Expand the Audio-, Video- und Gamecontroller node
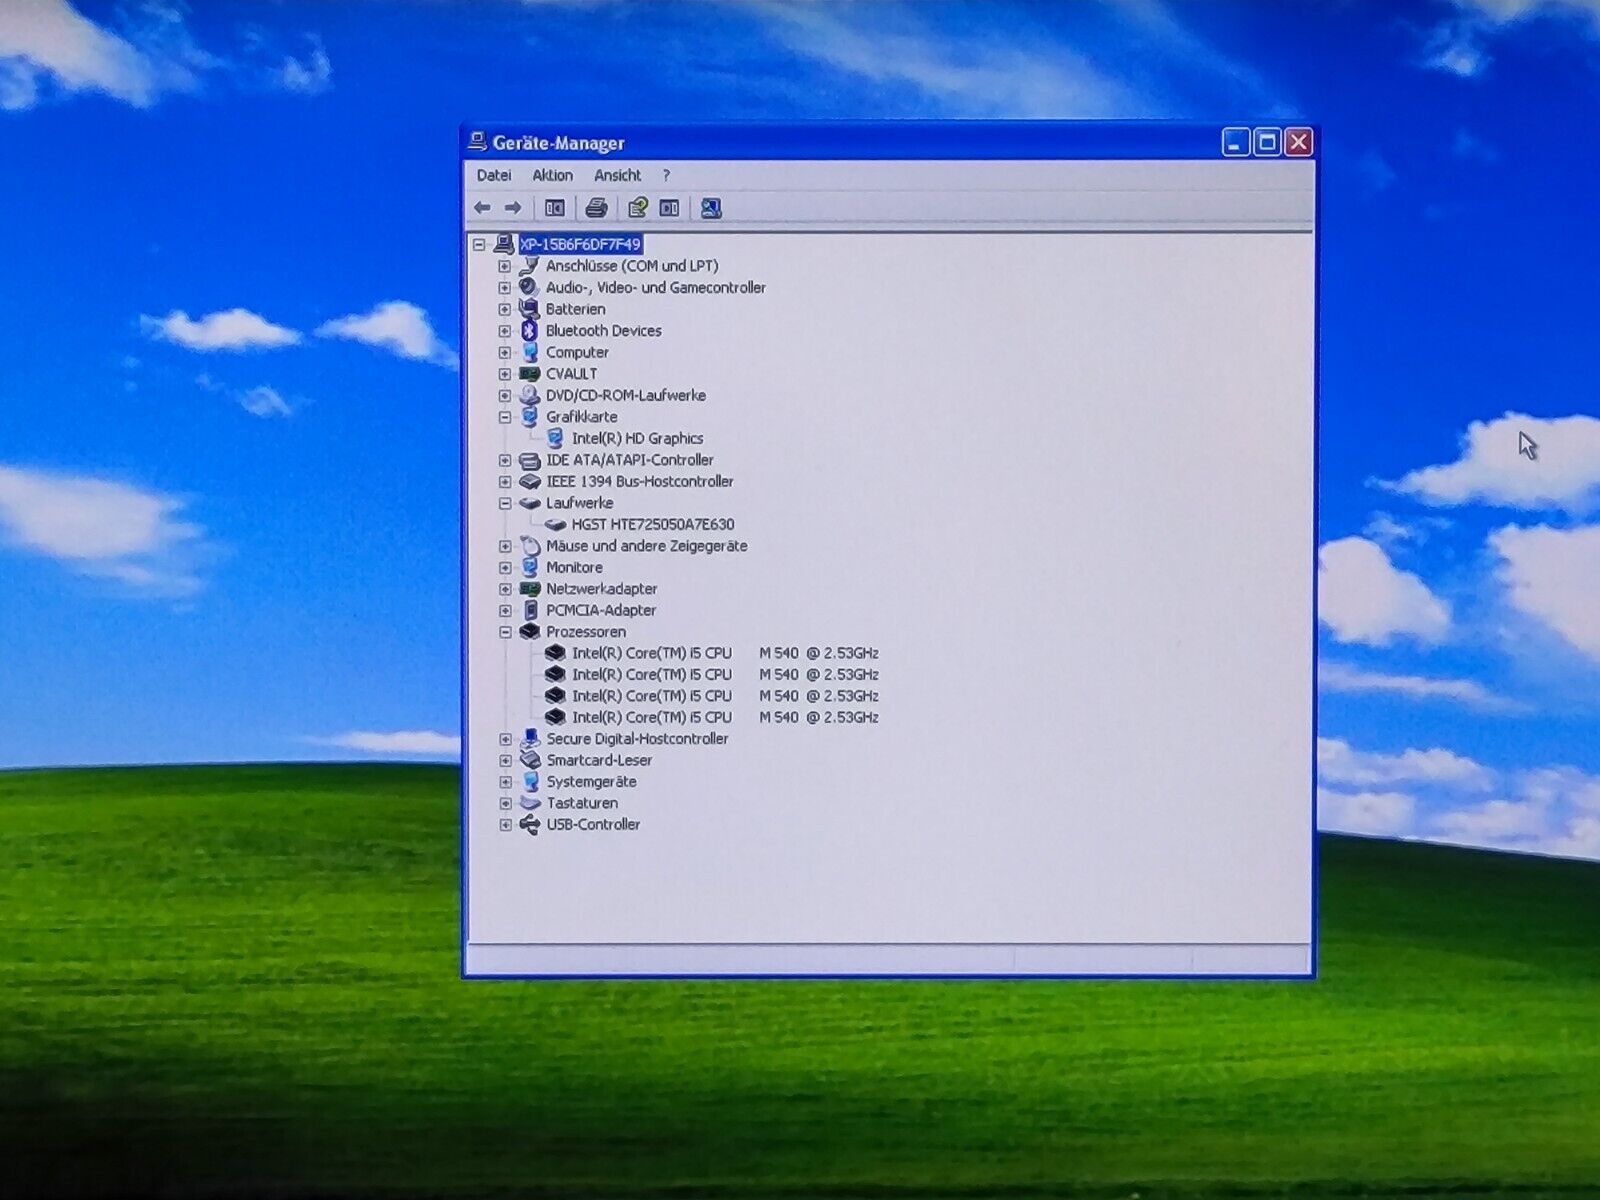This screenshot has height=1200, width=1600. point(505,288)
